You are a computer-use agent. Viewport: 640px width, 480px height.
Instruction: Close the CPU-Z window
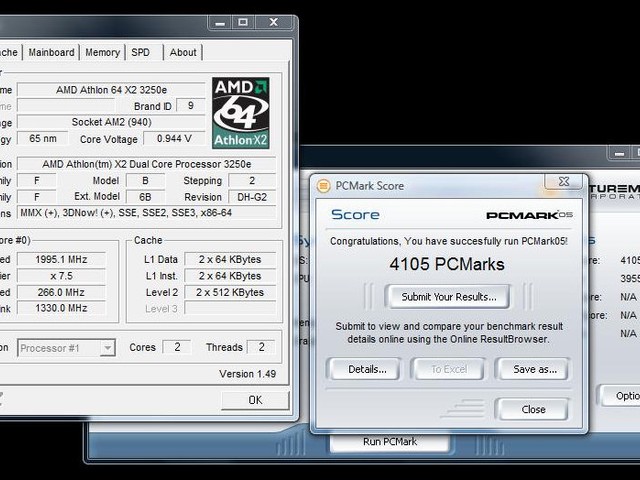click(x=273, y=22)
